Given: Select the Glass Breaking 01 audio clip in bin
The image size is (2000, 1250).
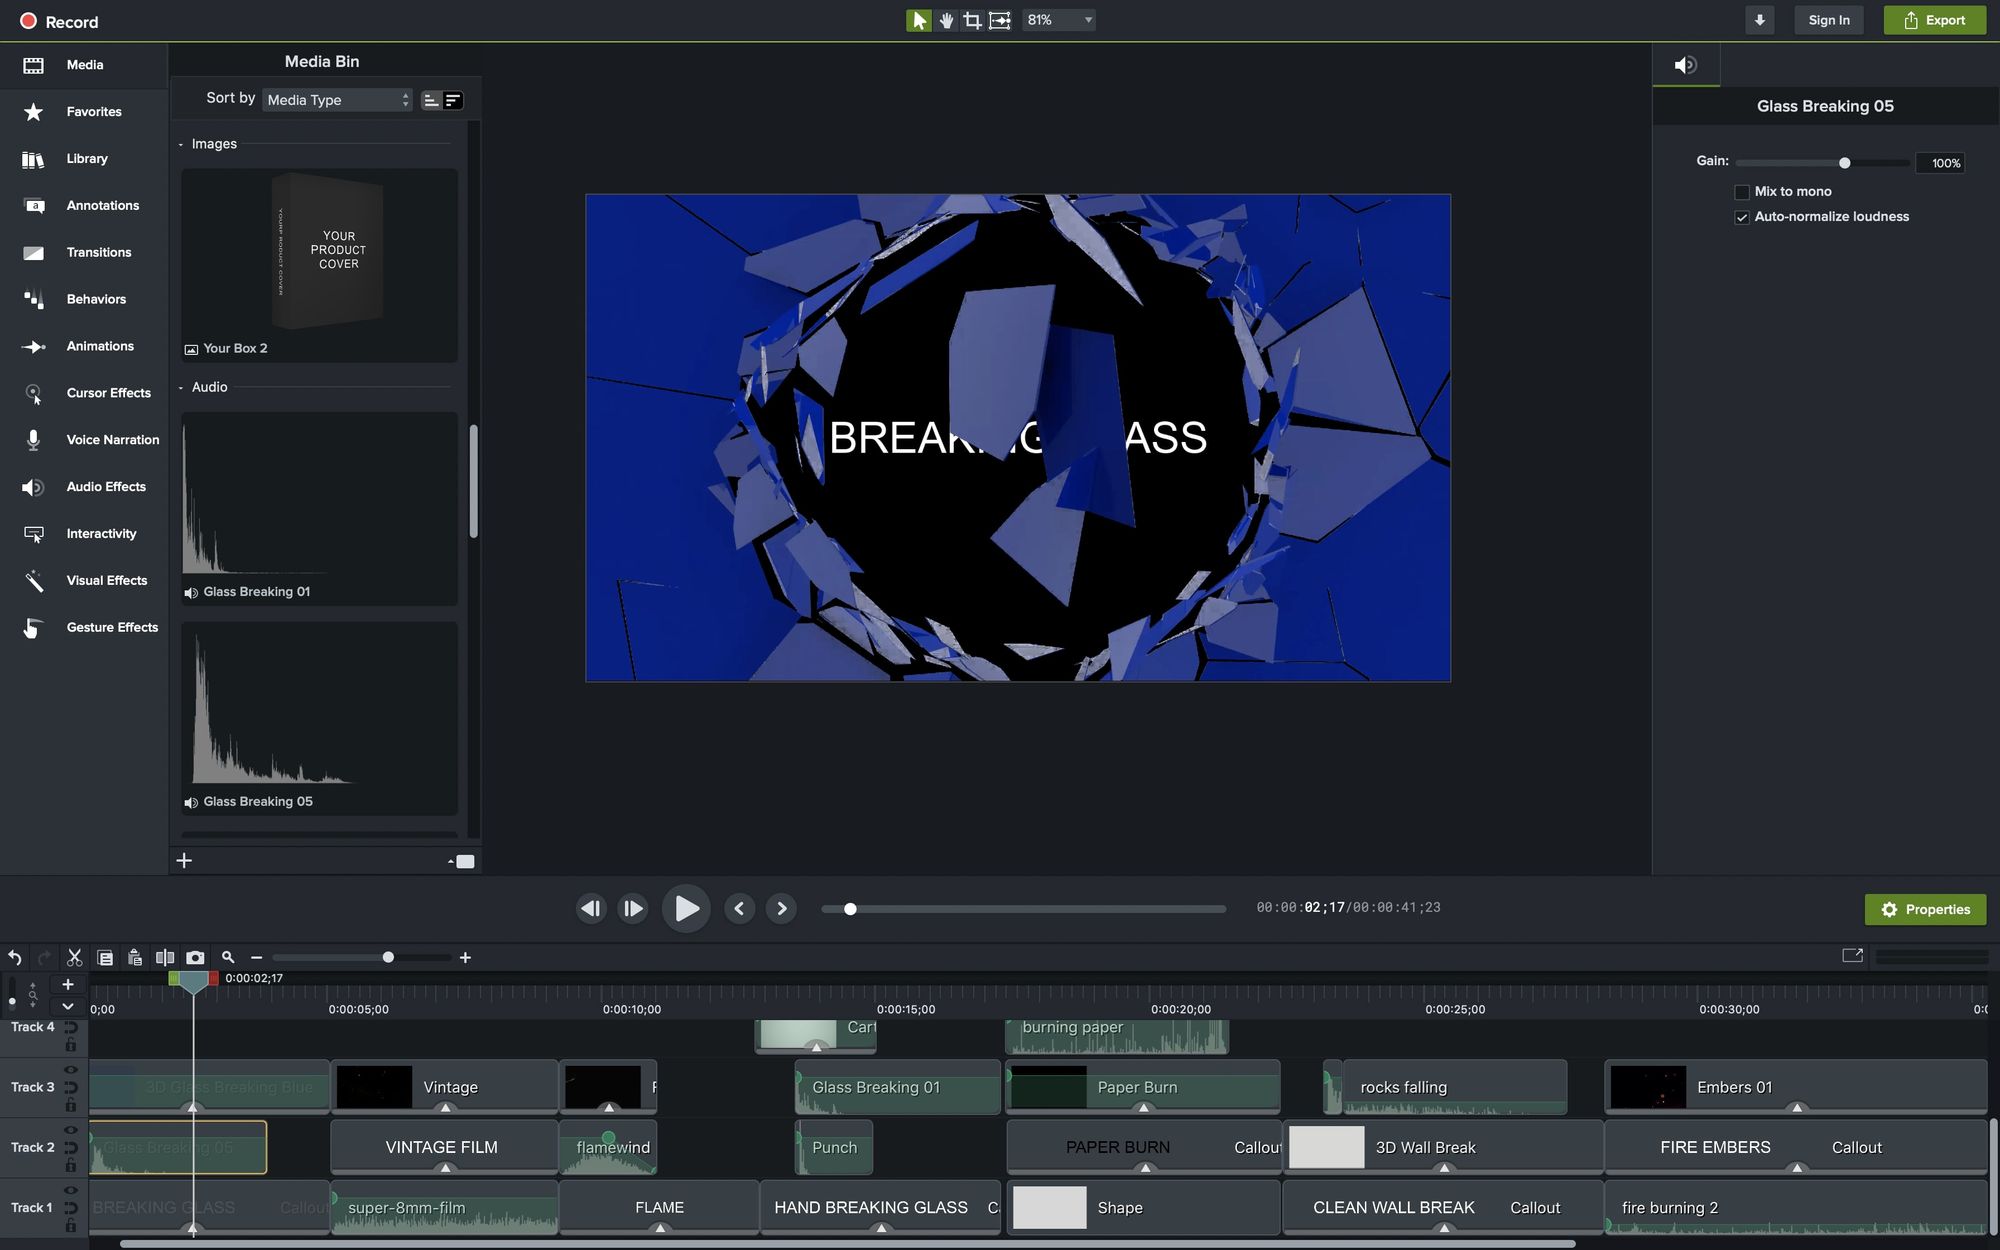Looking at the screenshot, I should (319, 508).
